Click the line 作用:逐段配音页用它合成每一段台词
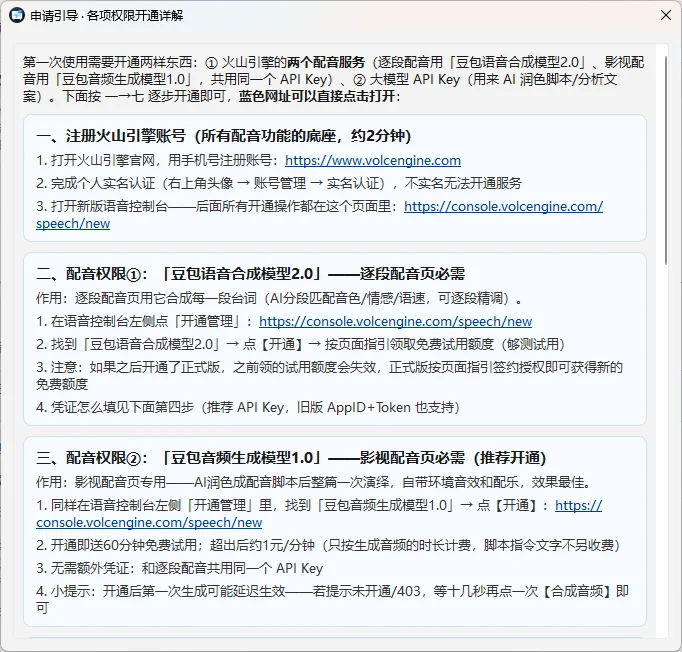Image resolution: width=682 pixels, height=652 pixels. click(279, 298)
